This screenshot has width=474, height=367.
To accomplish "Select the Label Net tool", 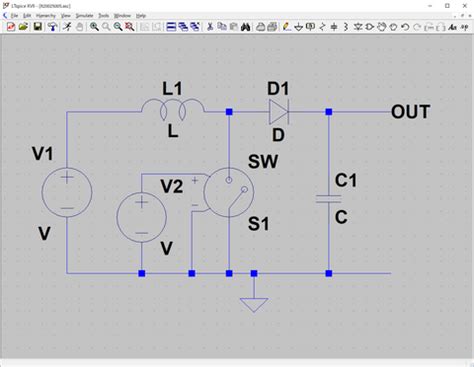I will coord(310,27).
